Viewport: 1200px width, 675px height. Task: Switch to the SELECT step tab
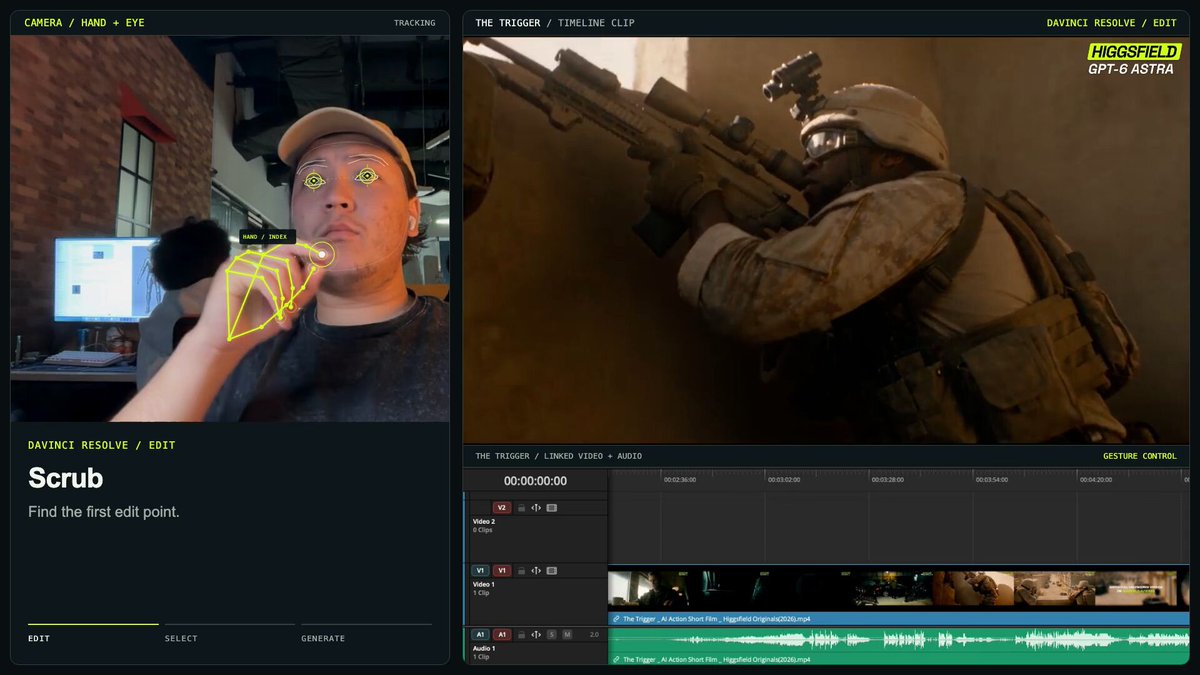181,638
